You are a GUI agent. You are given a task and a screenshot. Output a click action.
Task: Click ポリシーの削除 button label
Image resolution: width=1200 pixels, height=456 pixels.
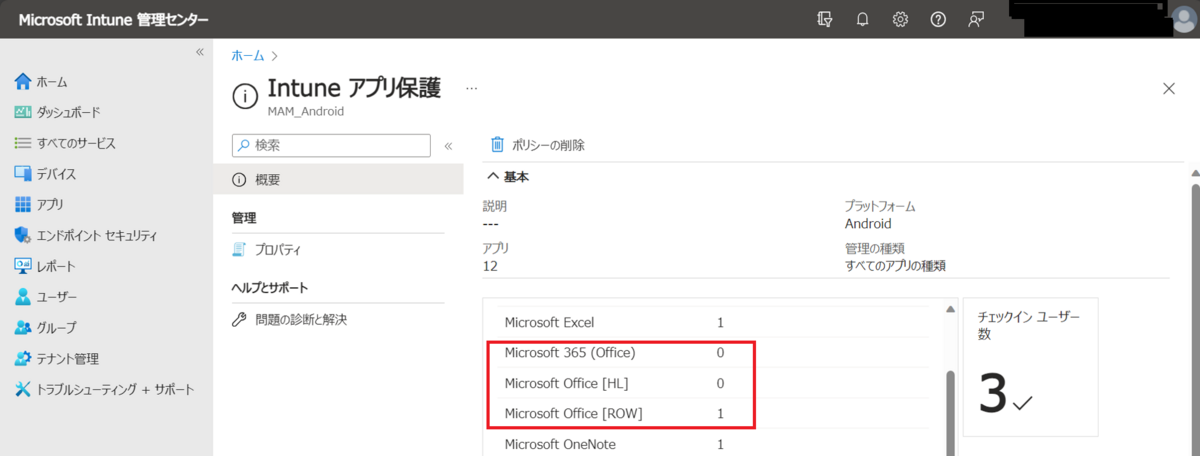point(548,145)
